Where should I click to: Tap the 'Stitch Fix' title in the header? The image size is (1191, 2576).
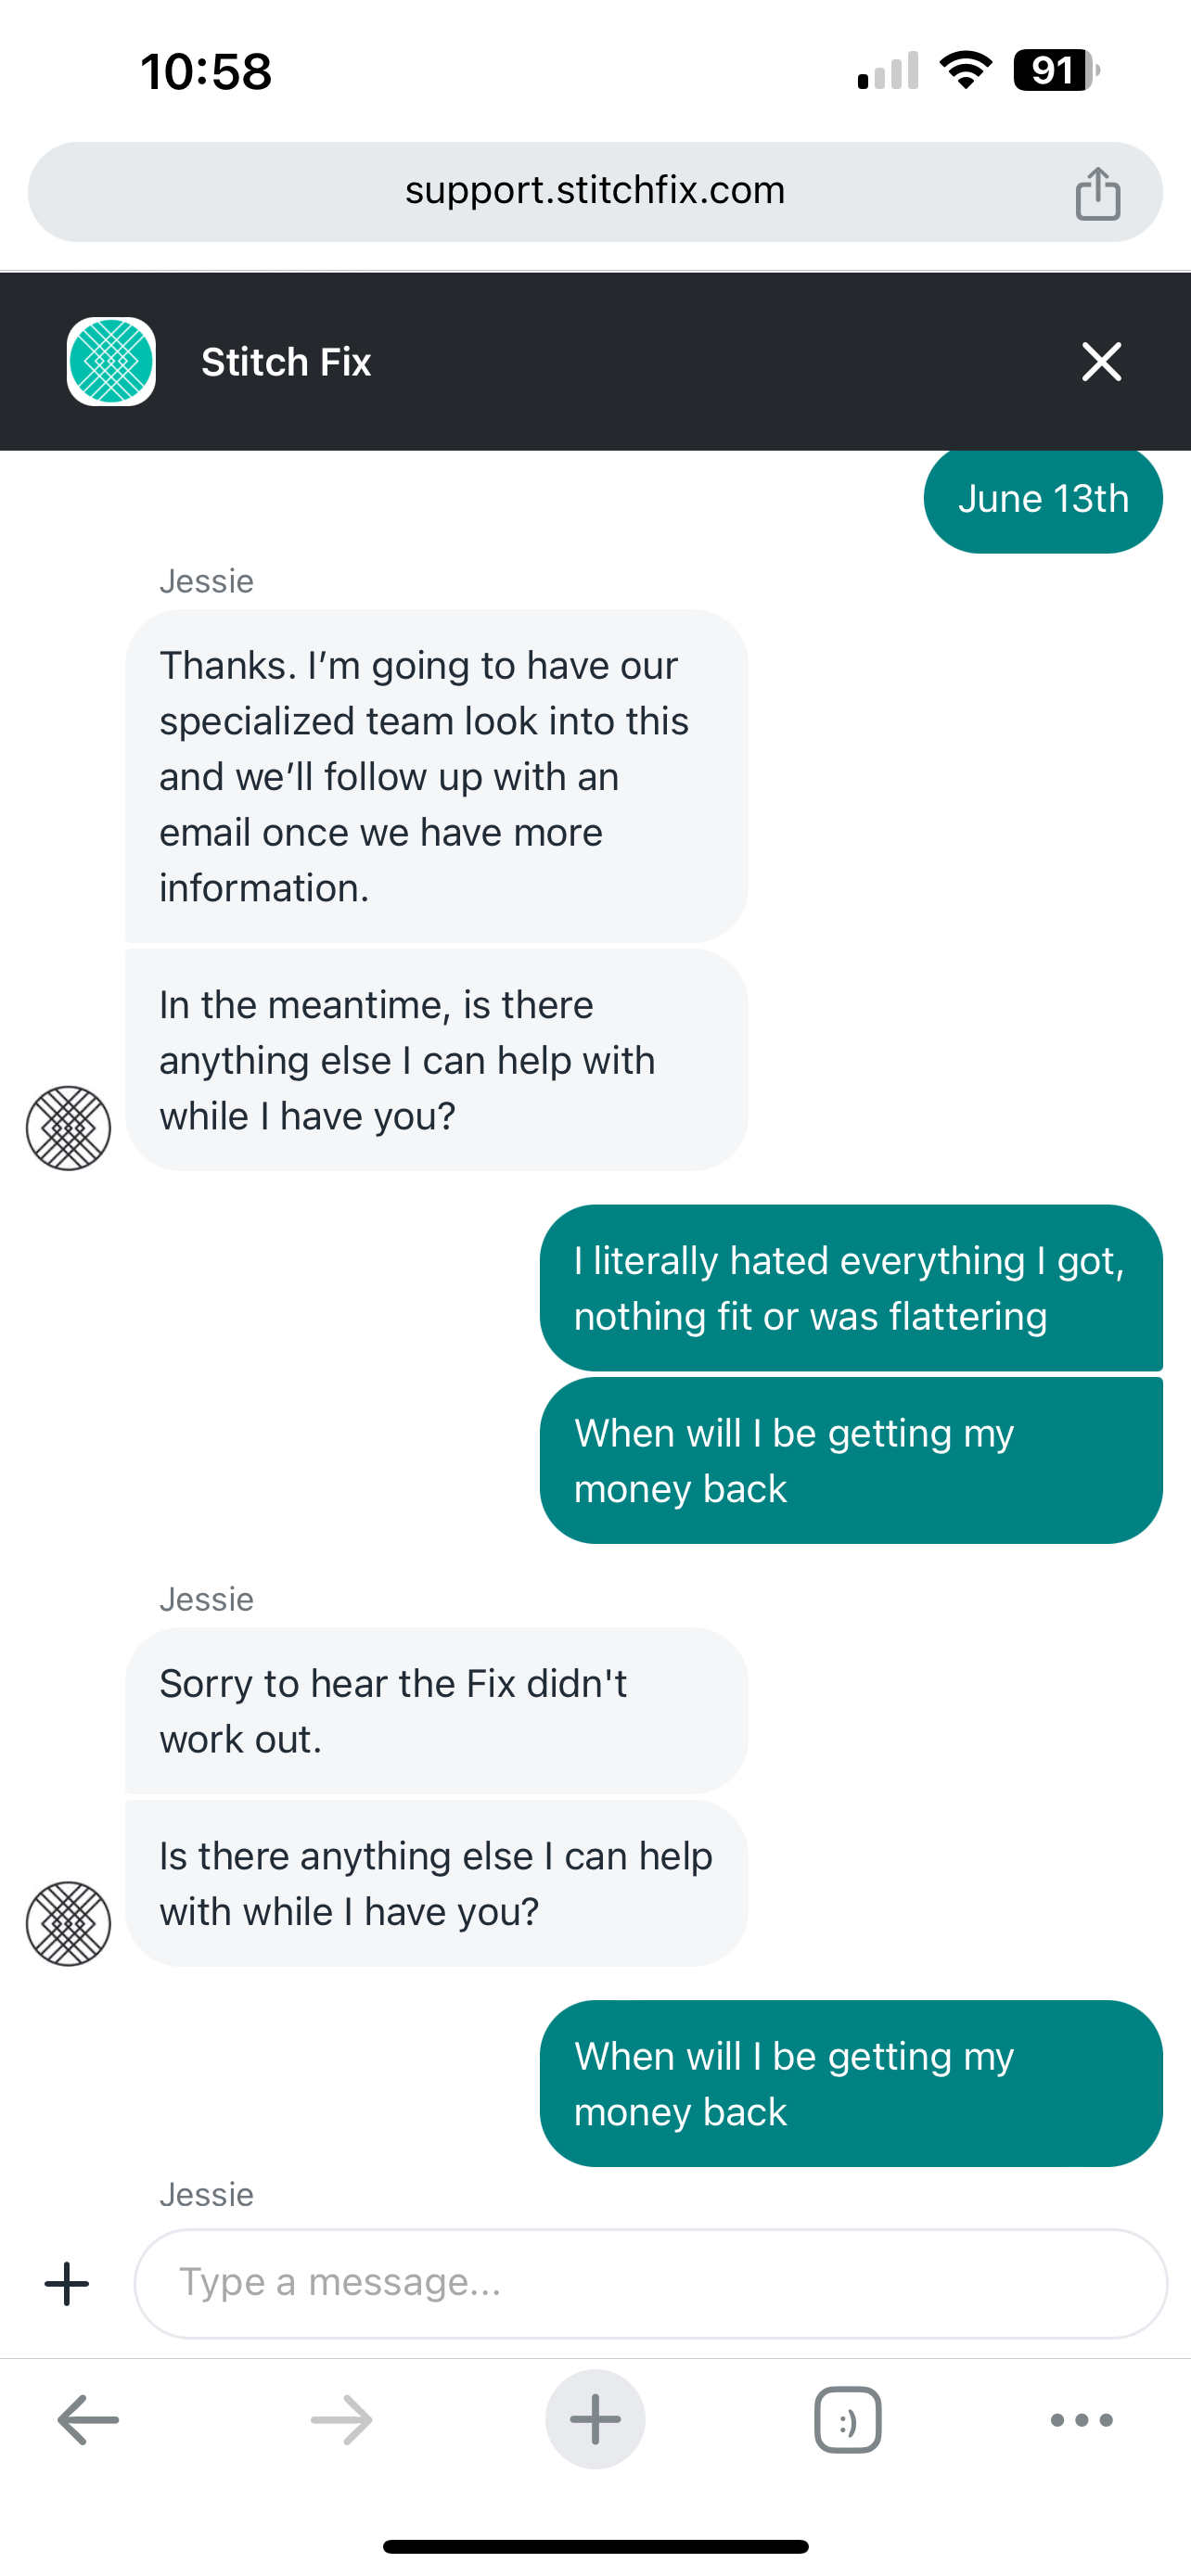(x=286, y=362)
